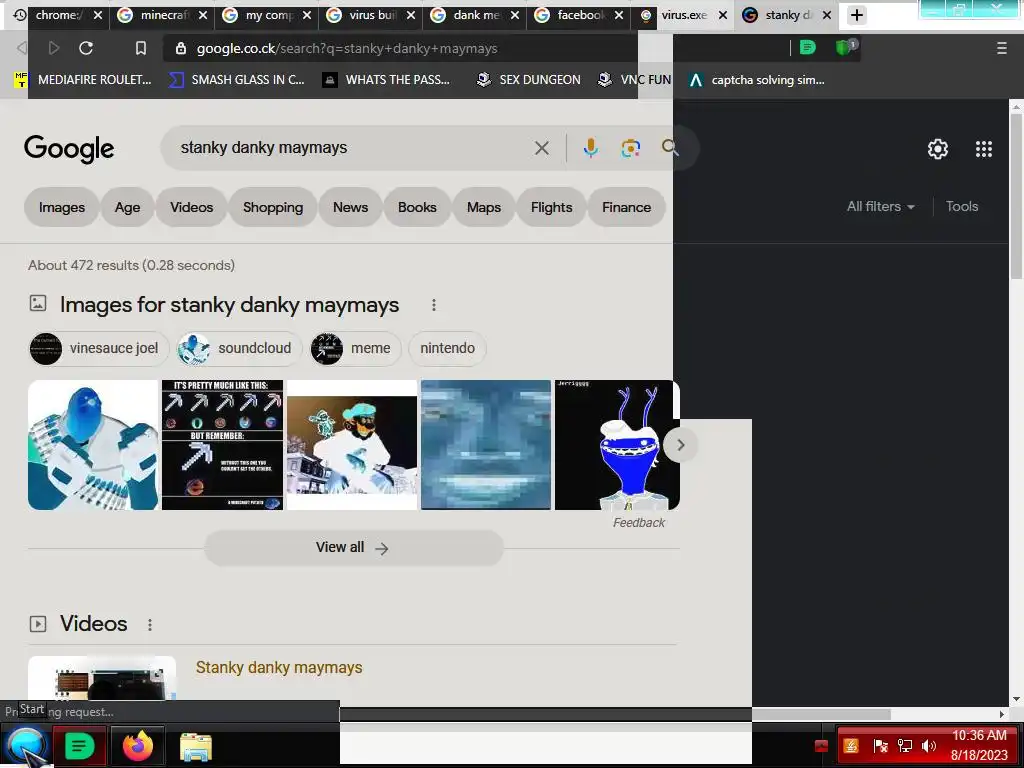Open more options next to Images heading
Image resolution: width=1024 pixels, height=768 pixels.
434,305
